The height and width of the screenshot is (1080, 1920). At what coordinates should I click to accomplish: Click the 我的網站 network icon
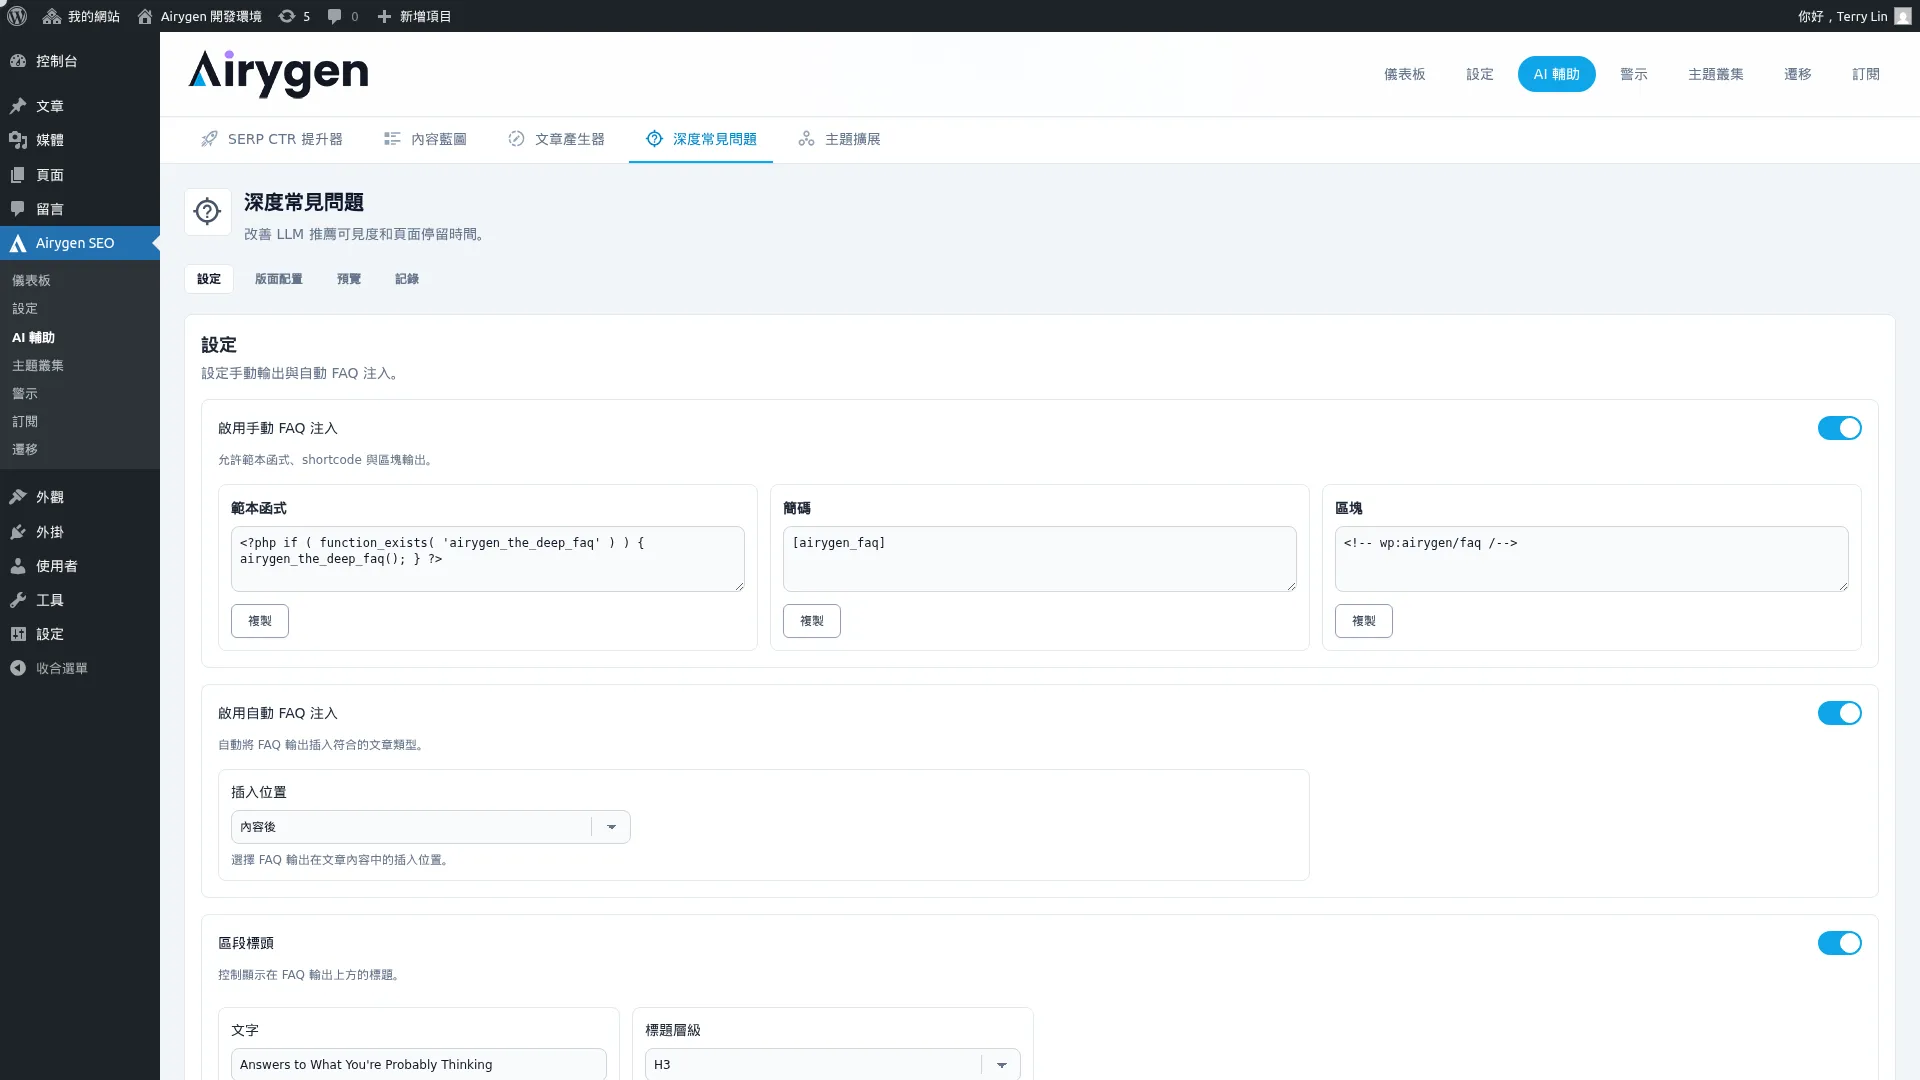(x=51, y=16)
